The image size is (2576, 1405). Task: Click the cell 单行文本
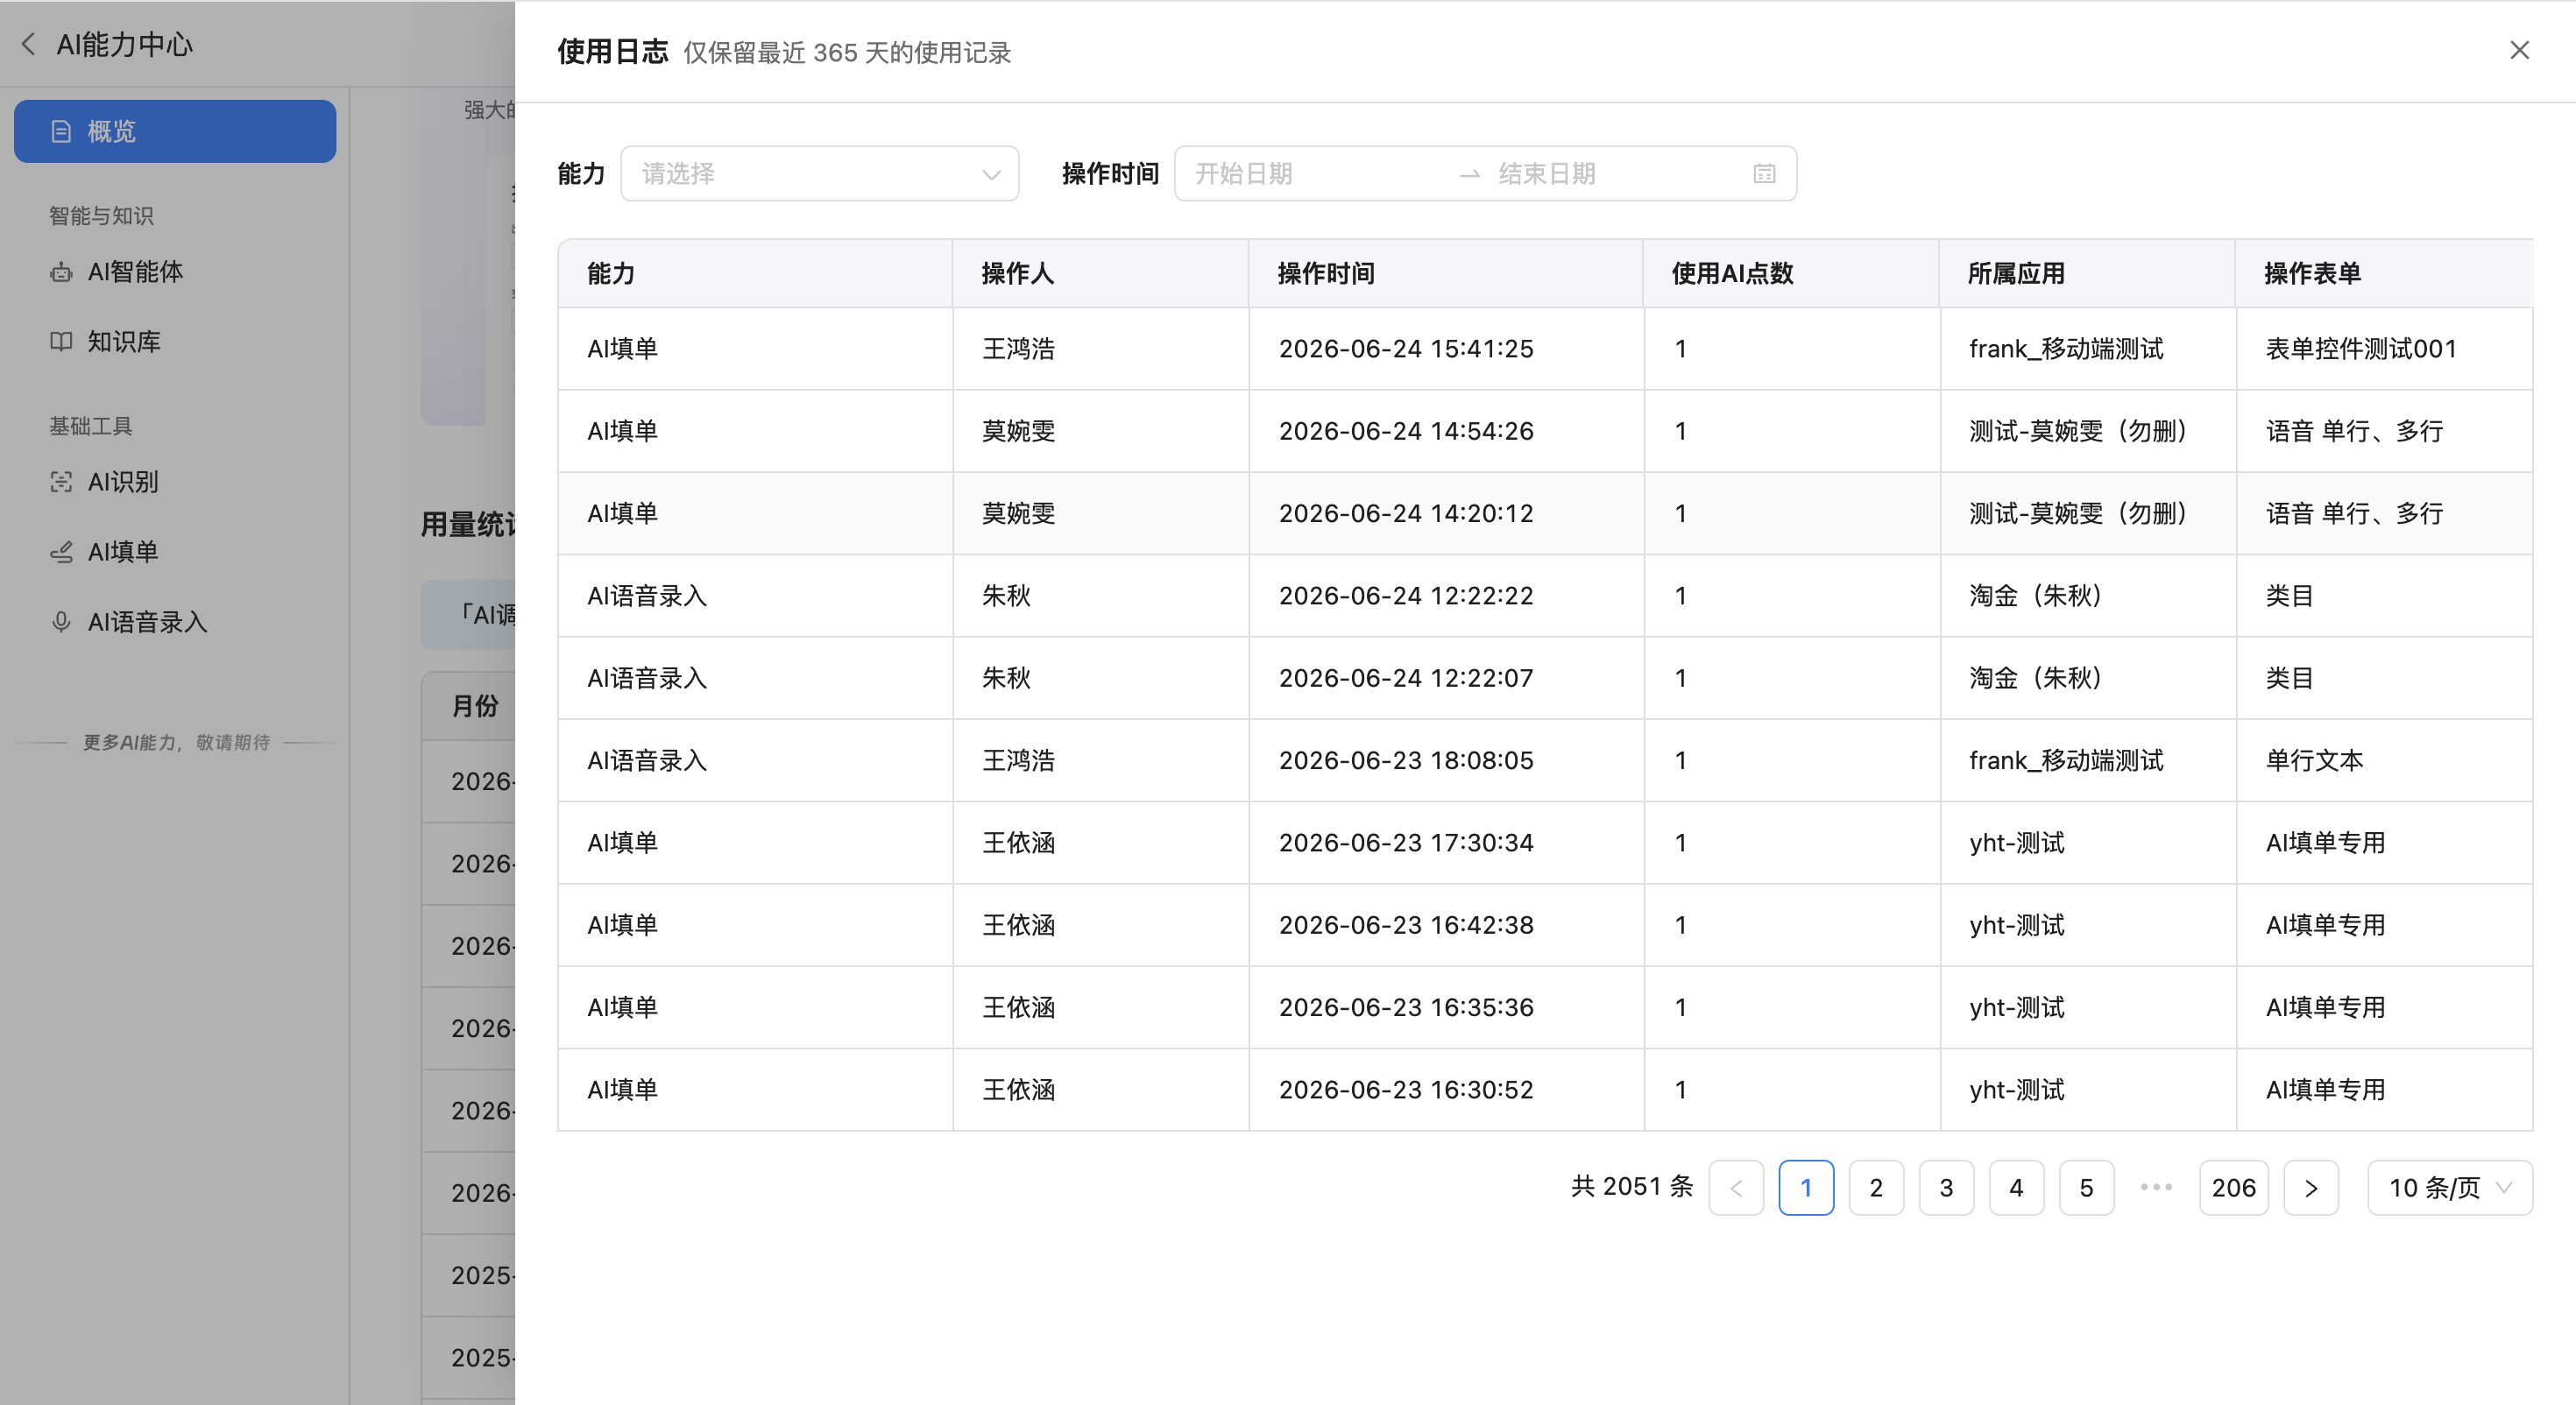[2314, 760]
